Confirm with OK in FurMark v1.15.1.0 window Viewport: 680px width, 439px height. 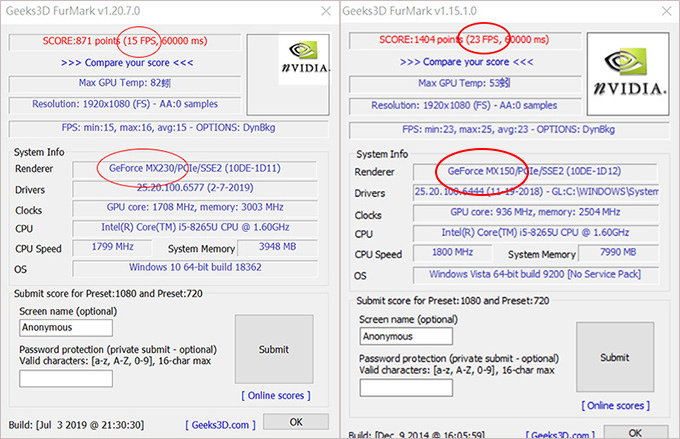[635, 432]
